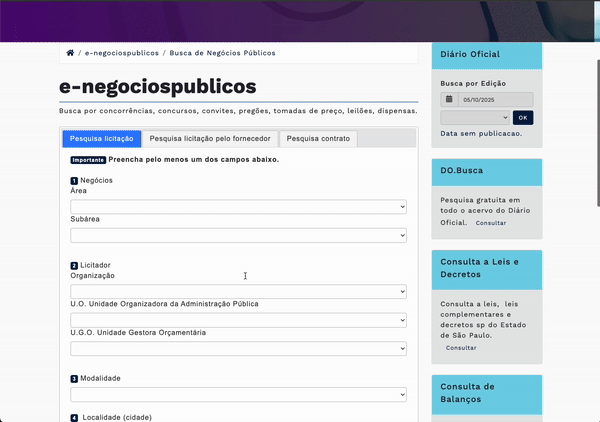Expand the U.O. Unidade Organizadora dropdown
This screenshot has width=600, height=422.
click(238, 320)
